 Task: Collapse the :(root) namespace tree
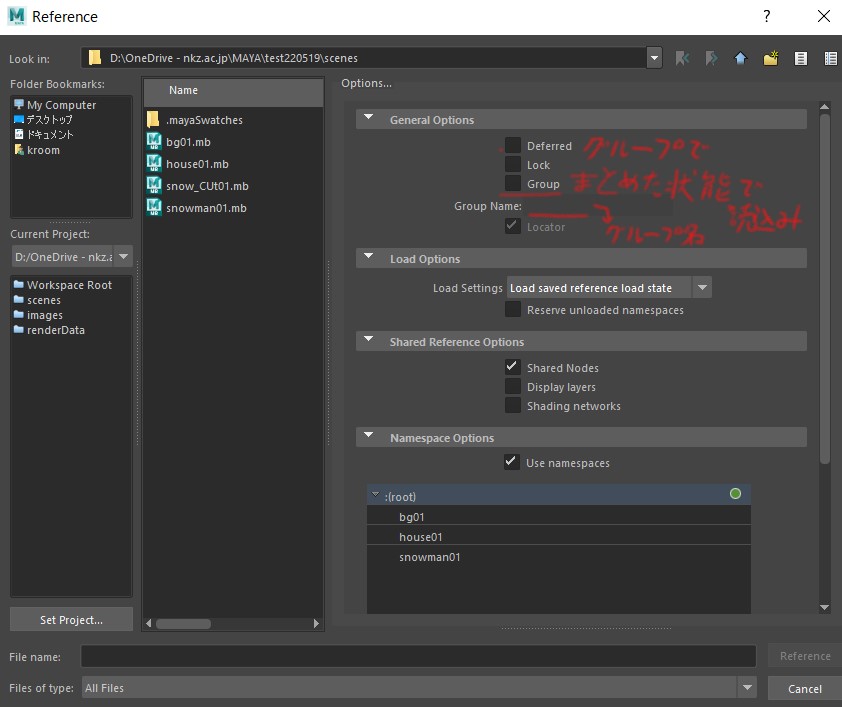(375, 495)
